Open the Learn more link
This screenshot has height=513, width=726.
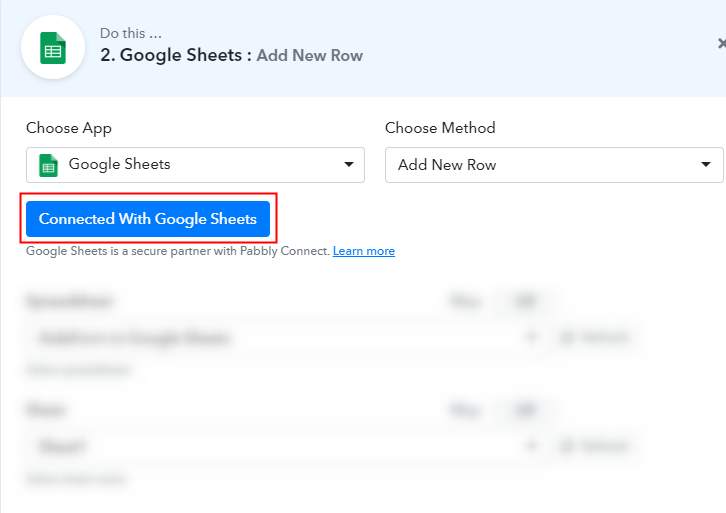[363, 251]
